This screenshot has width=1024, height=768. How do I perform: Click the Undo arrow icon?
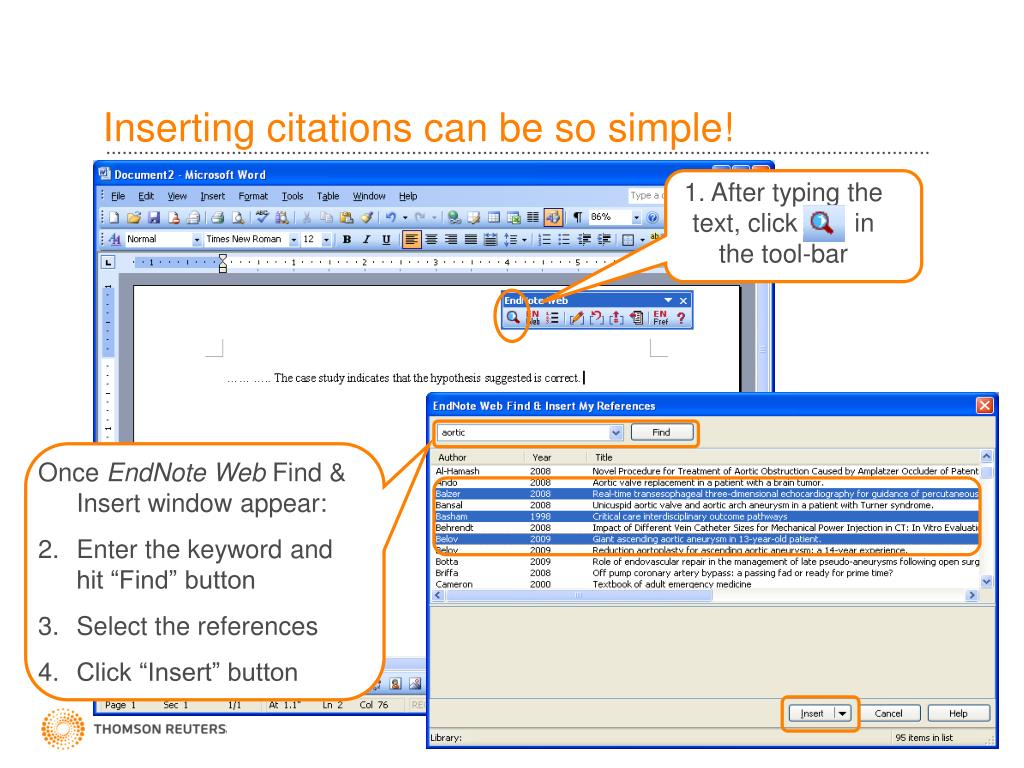pos(391,217)
